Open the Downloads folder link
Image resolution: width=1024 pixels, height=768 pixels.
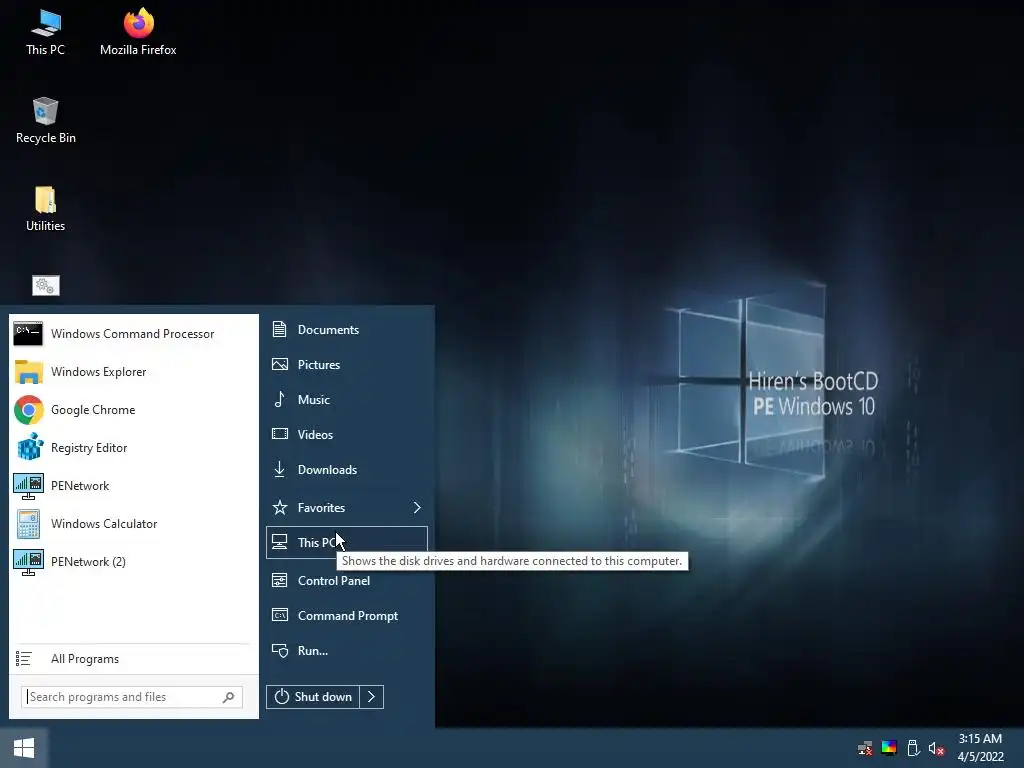click(347, 470)
